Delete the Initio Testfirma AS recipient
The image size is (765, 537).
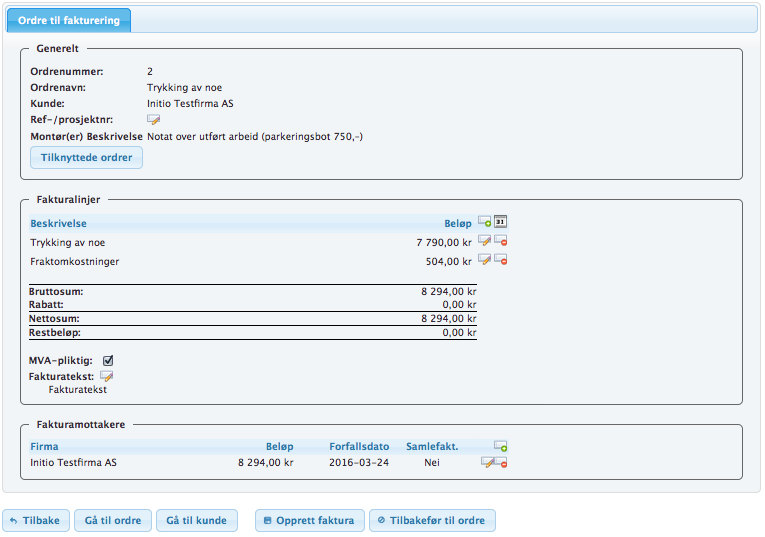click(502, 463)
